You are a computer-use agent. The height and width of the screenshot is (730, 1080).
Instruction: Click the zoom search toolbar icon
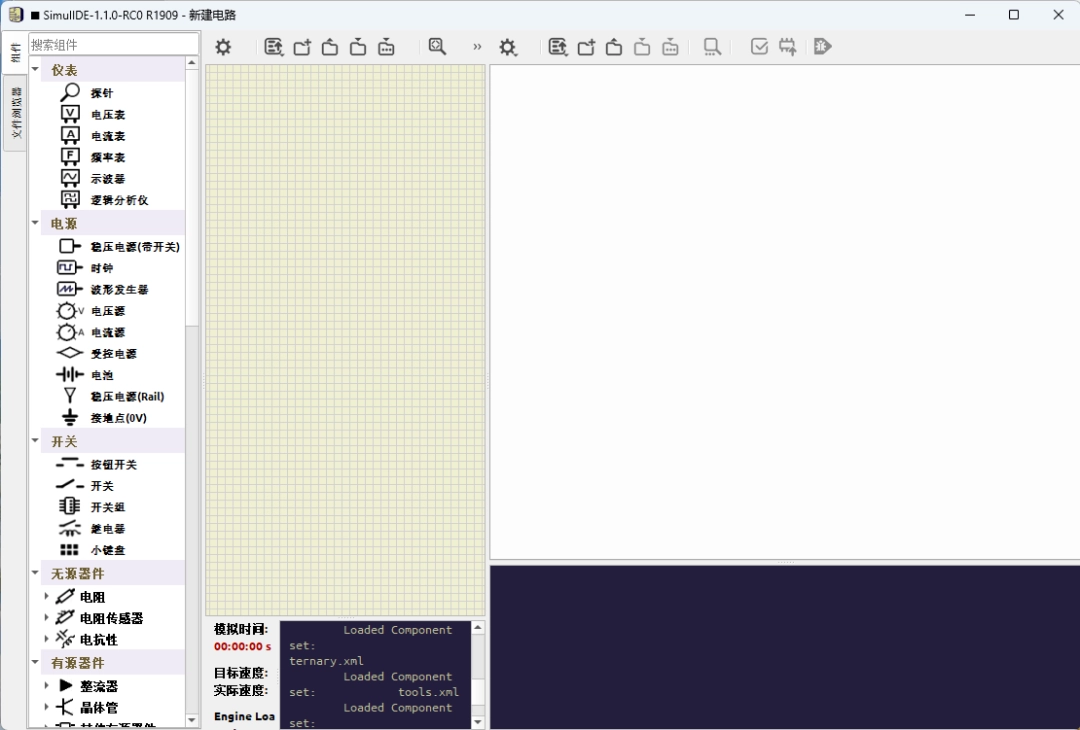[436, 46]
